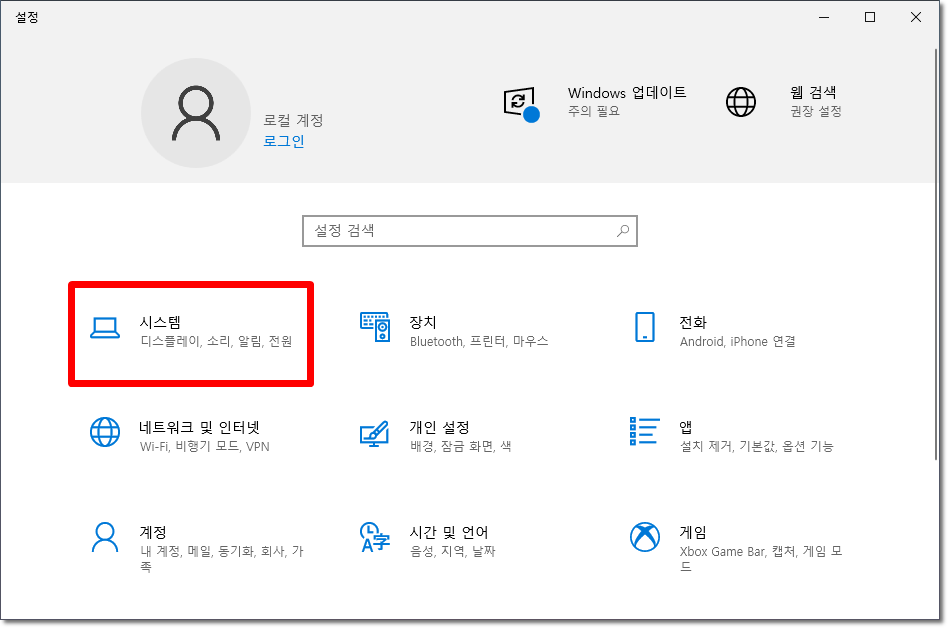Open the 게임 category title

tap(693, 532)
